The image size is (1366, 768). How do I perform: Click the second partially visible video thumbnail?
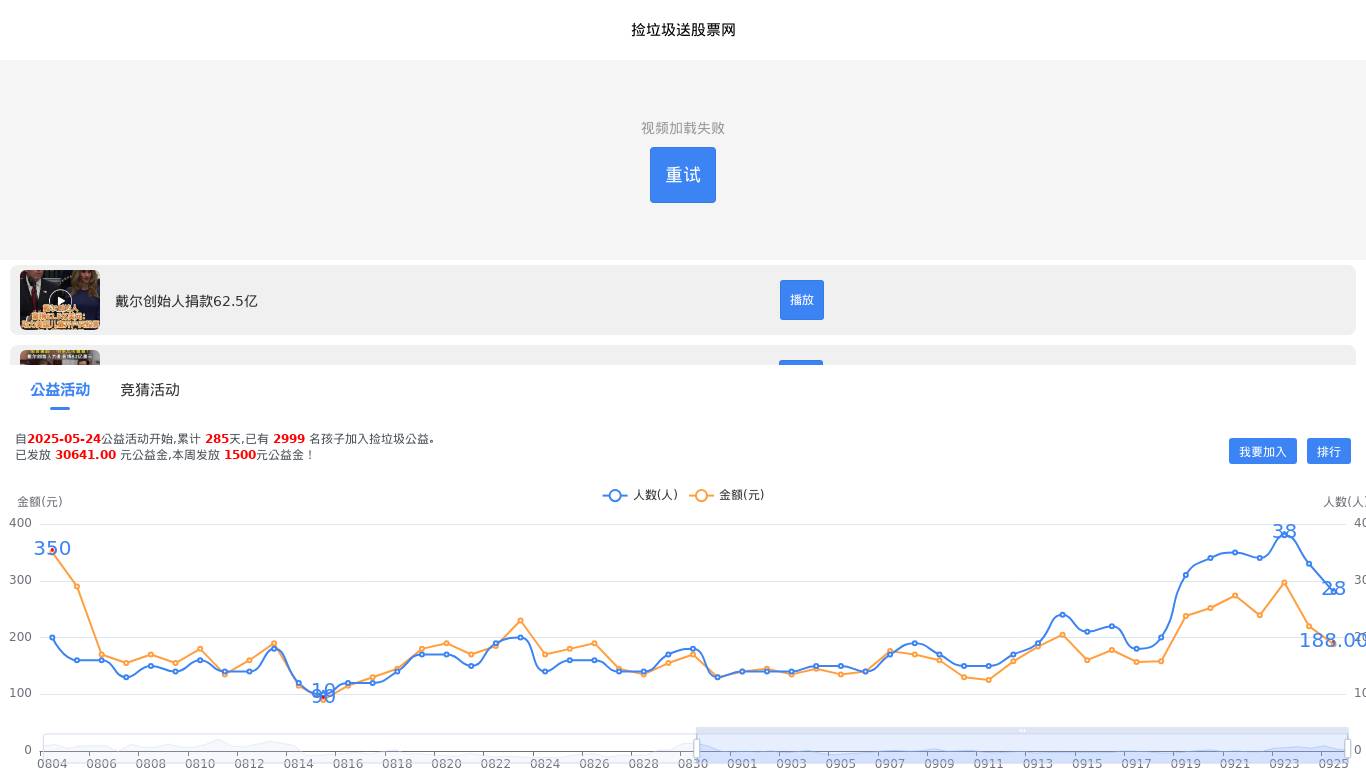(60, 357)
